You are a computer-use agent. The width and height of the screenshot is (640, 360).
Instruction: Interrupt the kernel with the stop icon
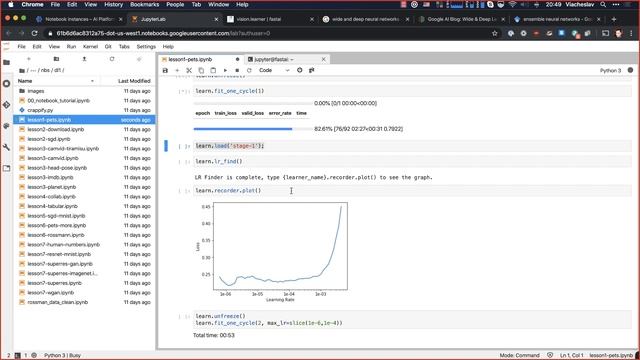click(237, 70)
